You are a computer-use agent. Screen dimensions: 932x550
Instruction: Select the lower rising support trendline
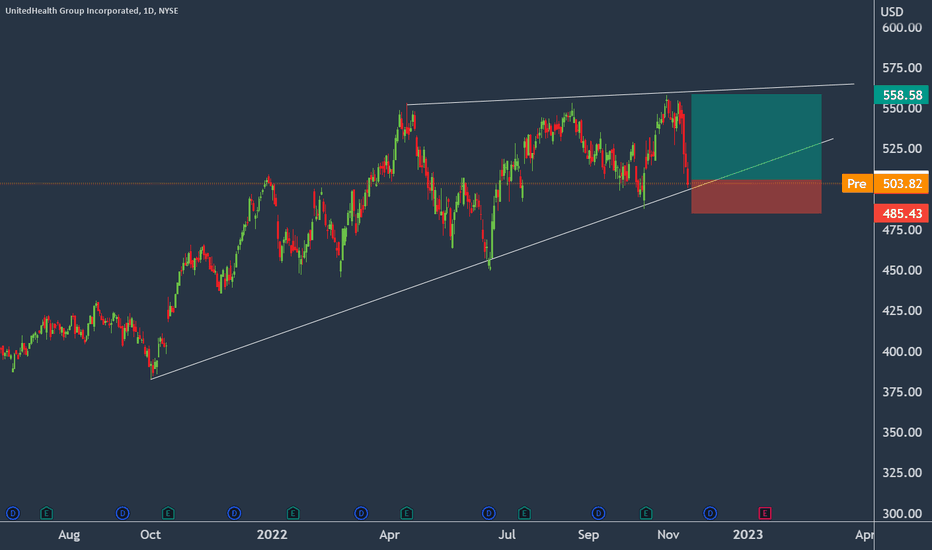tap(492, 259)
